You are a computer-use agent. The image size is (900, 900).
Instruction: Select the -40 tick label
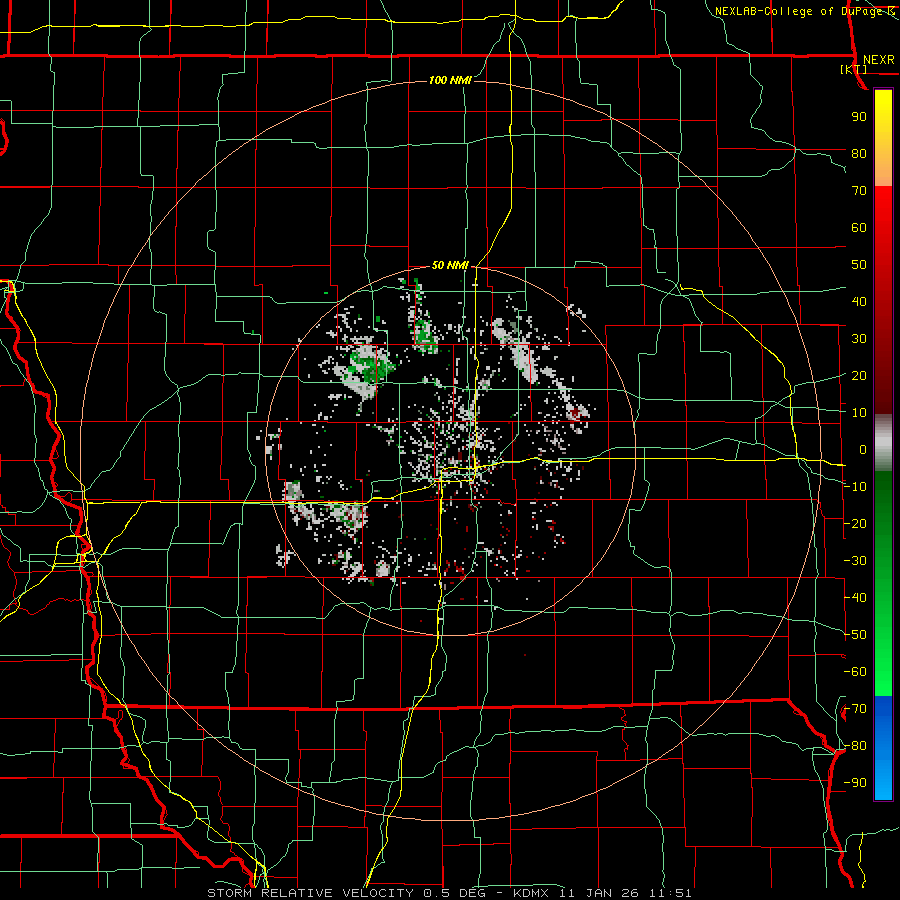855,598
